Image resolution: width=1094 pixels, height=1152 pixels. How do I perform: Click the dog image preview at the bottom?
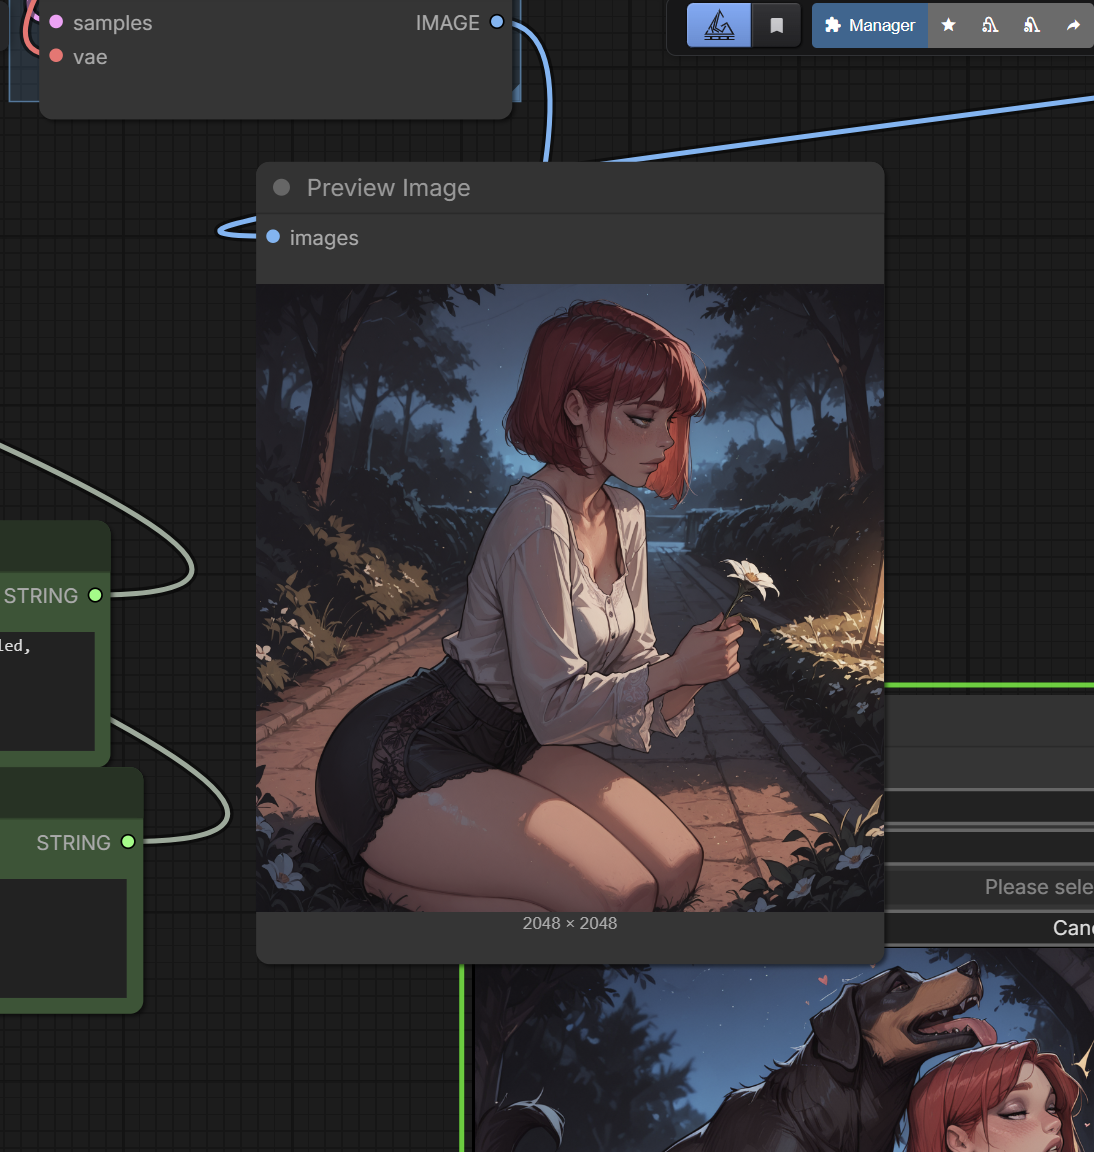pos(784,1058)
